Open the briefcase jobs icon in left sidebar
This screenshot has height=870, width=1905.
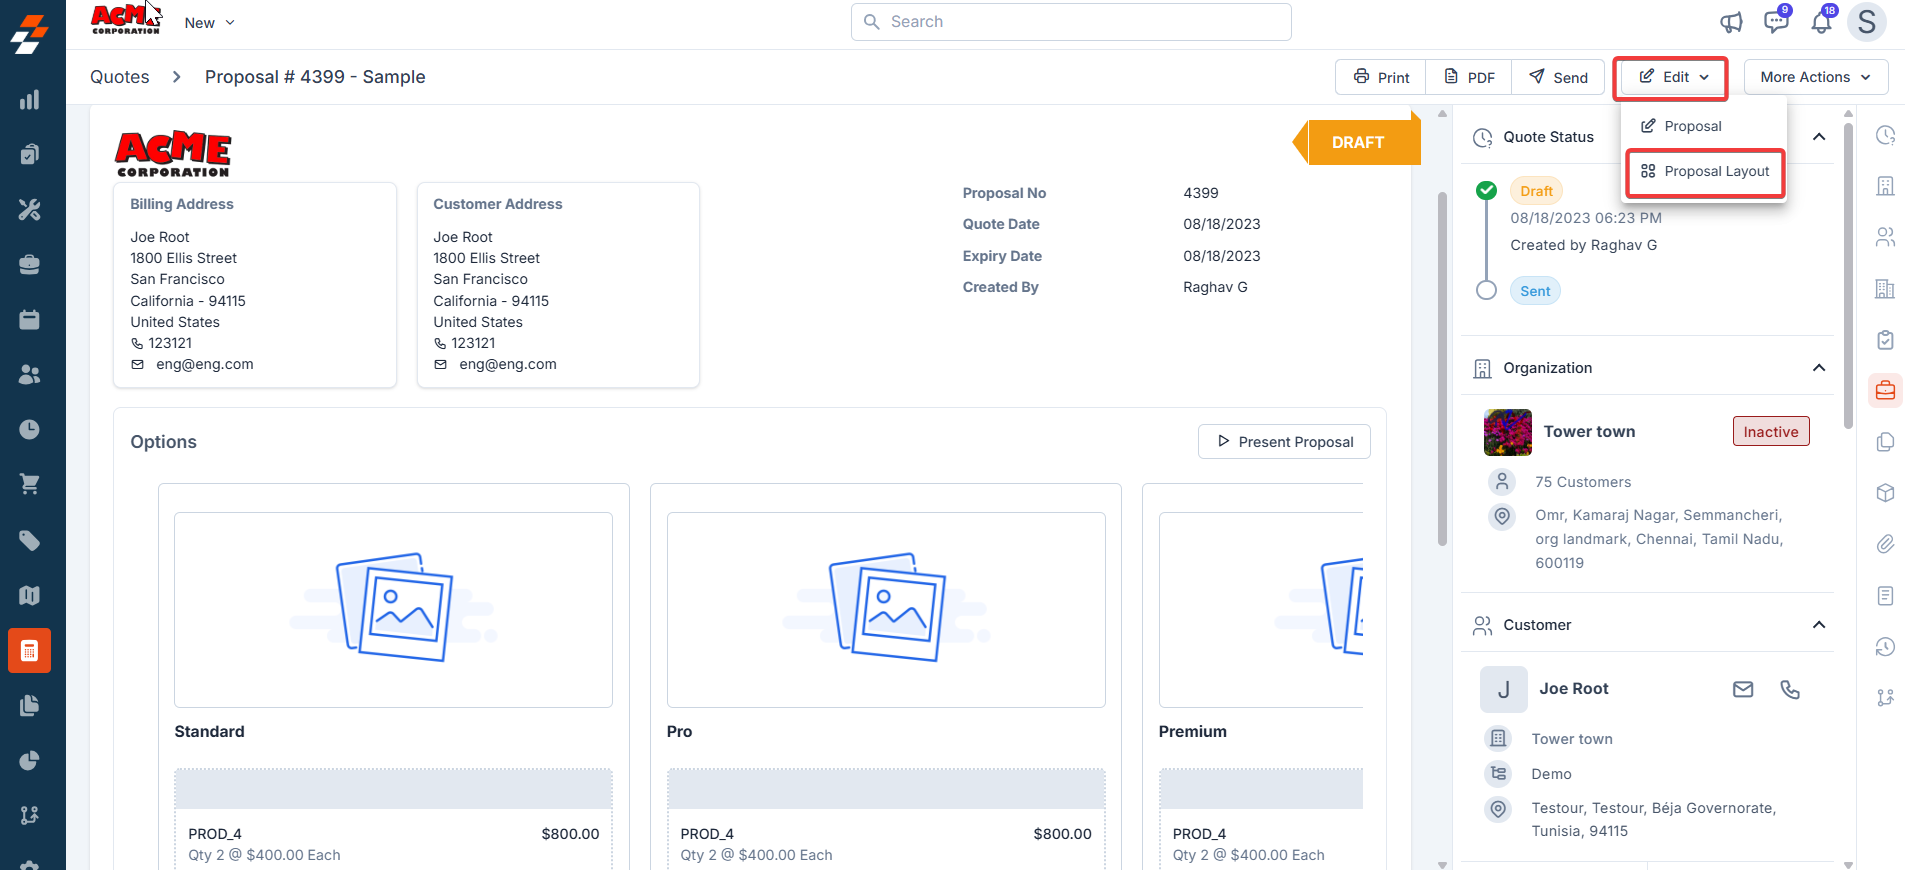[x=30, y=265]
